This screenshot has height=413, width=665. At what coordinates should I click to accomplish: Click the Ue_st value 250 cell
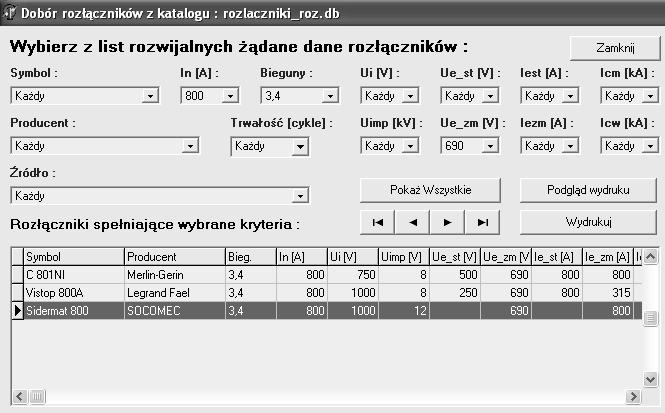(455, 293)
